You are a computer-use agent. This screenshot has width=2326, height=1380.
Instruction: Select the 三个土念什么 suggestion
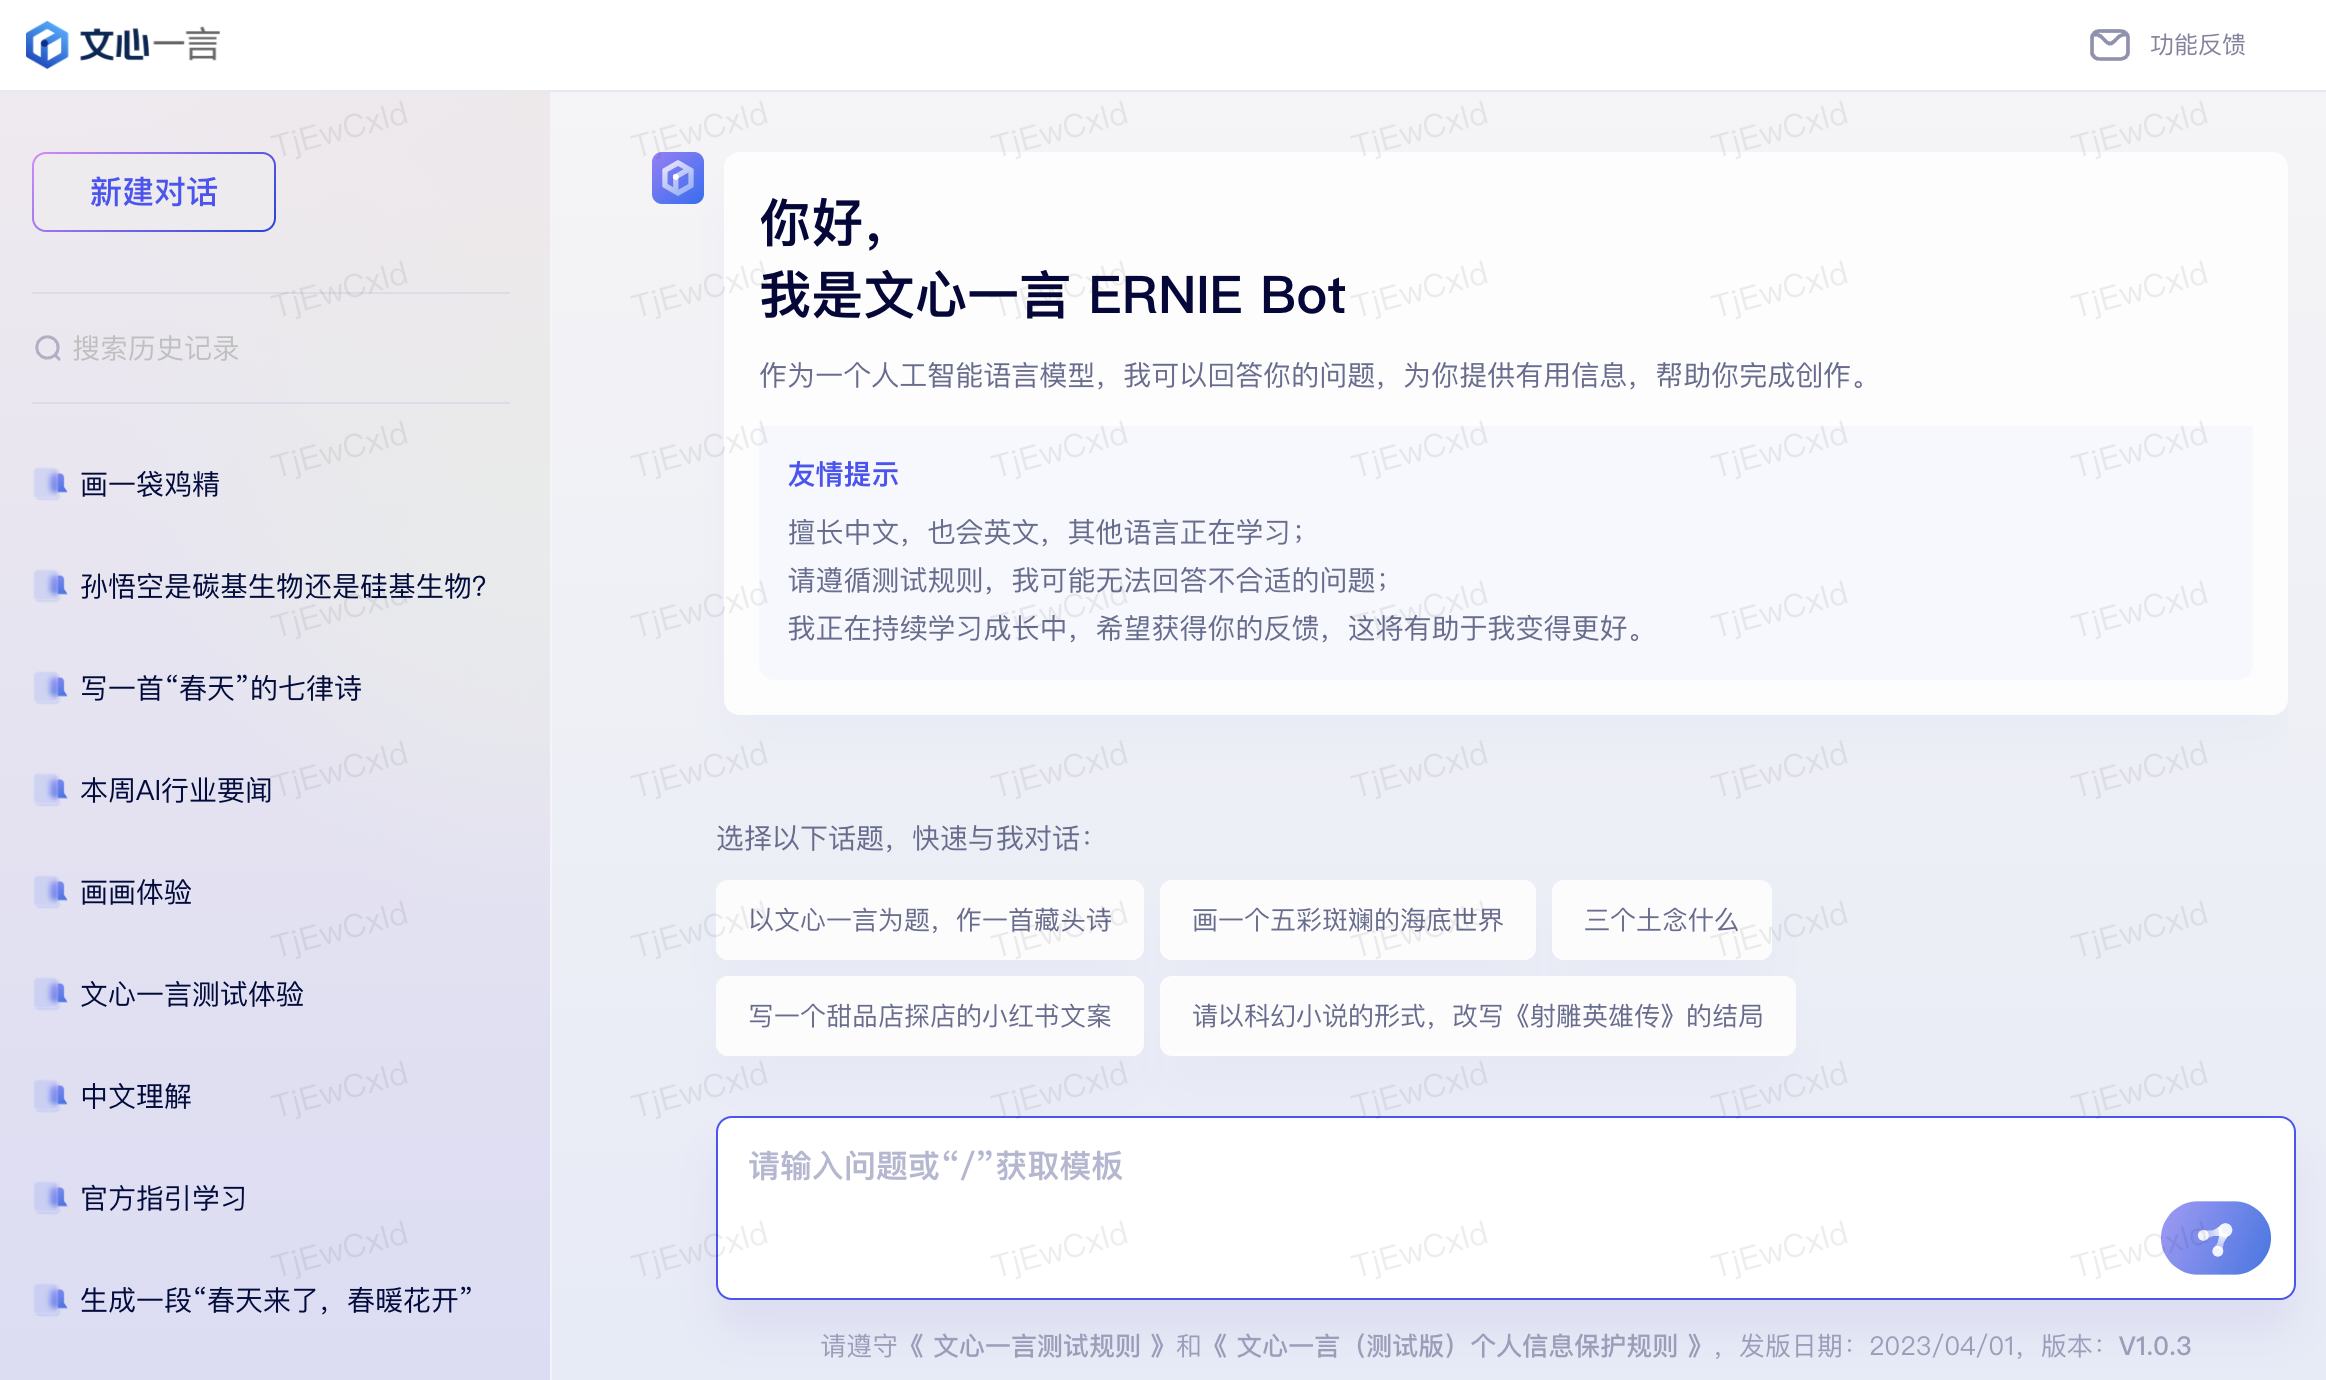click(1661, 920)
